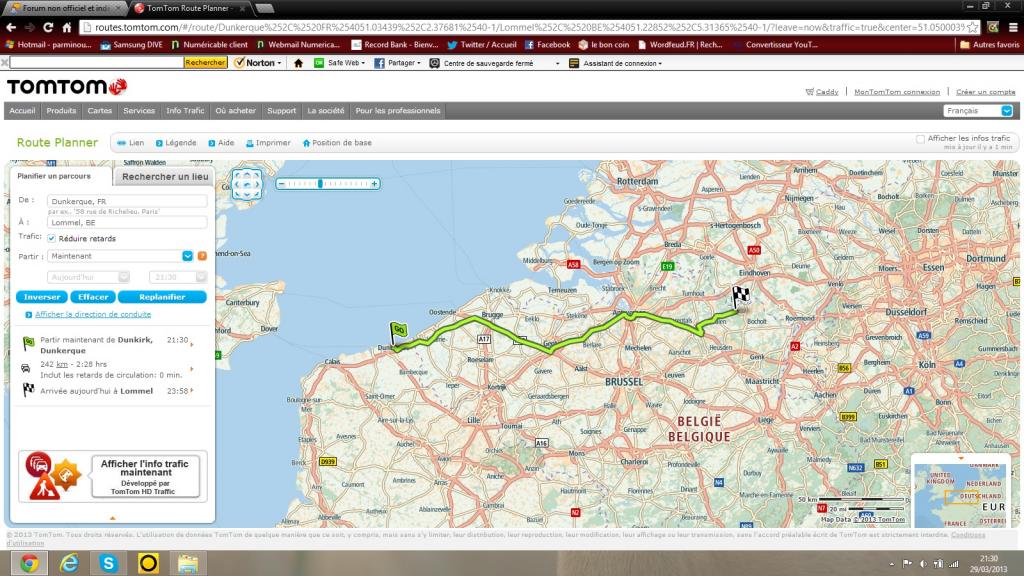Open MonTomTom connexion link
Screen dimensions: 1024x576
tap(897, 92)
